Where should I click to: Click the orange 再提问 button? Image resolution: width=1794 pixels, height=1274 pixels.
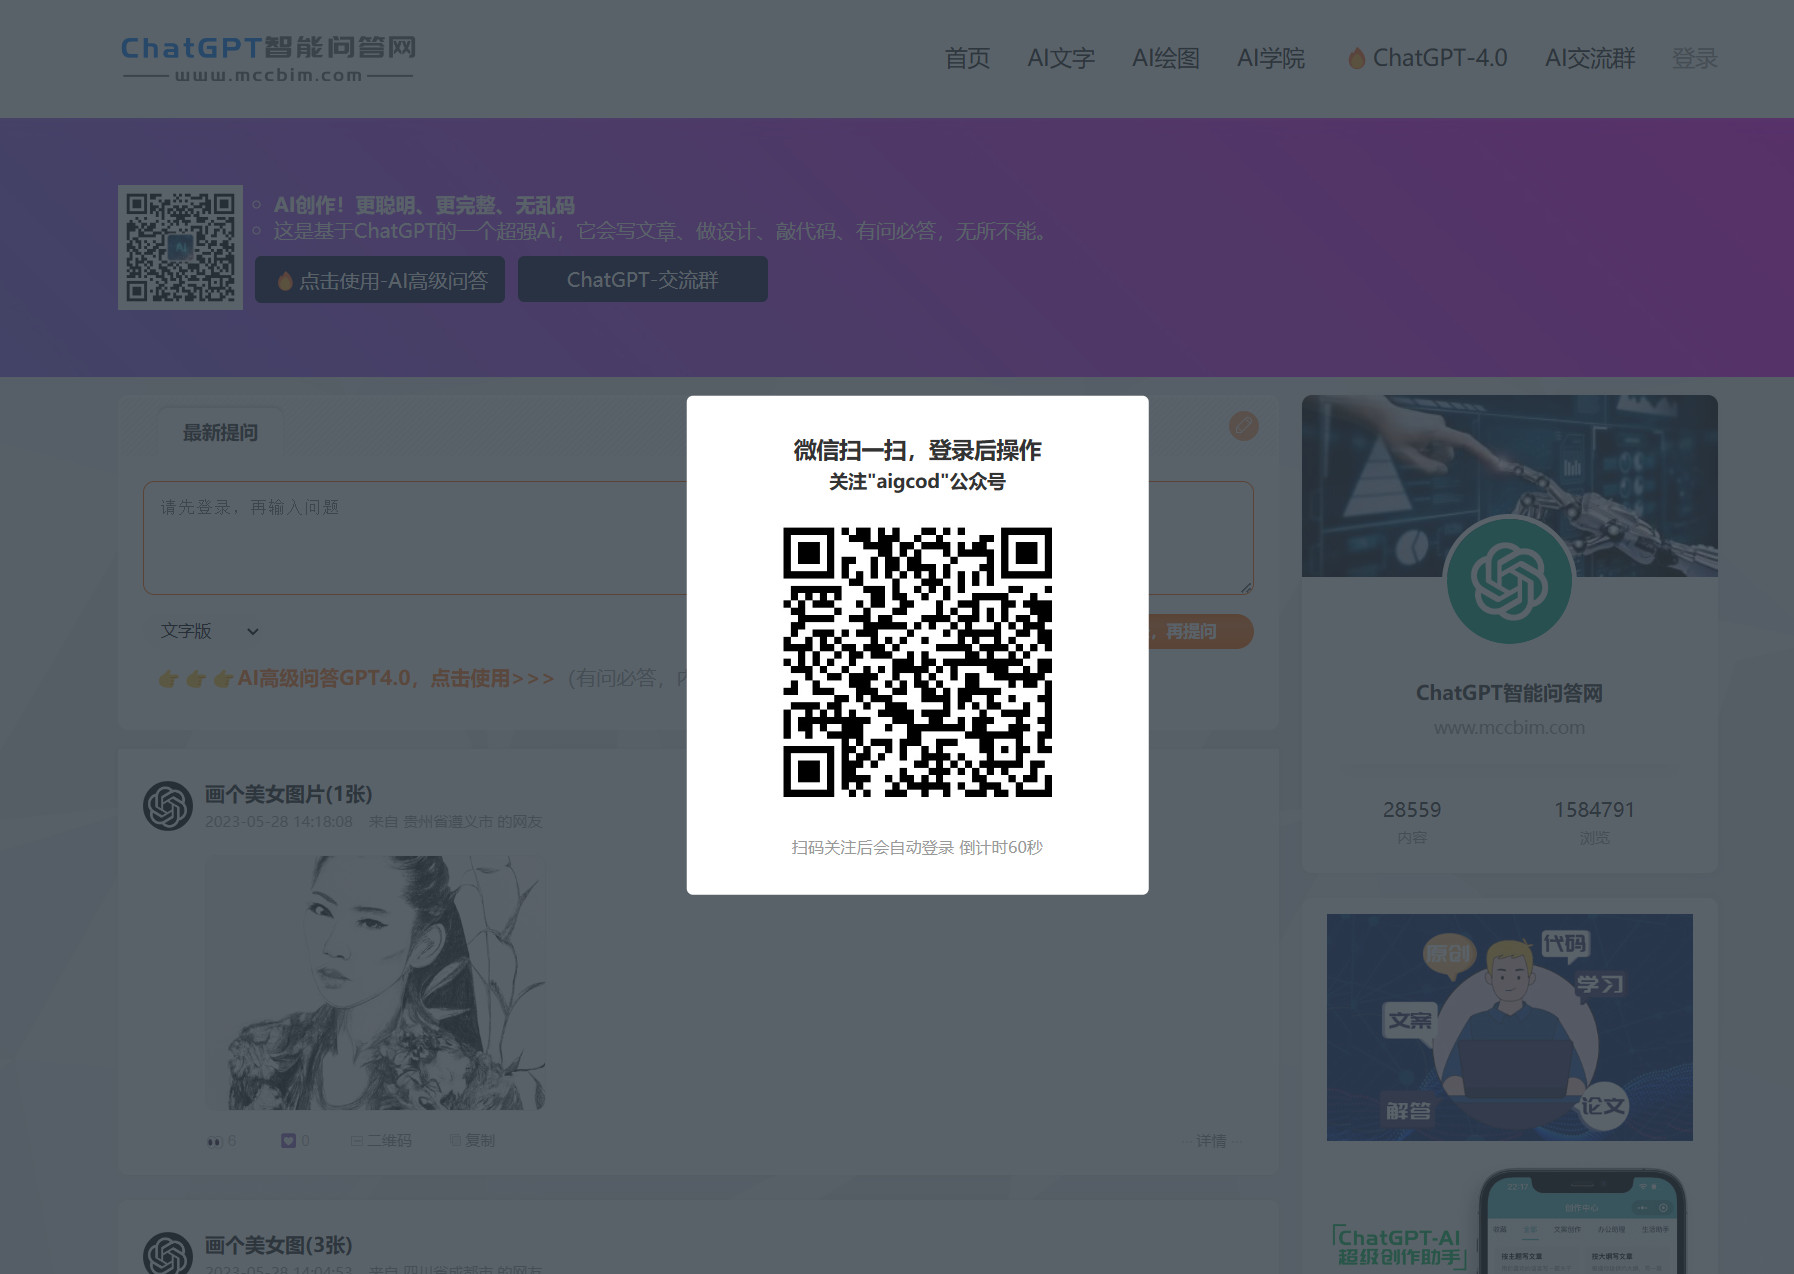click(x=1199, y=631)
